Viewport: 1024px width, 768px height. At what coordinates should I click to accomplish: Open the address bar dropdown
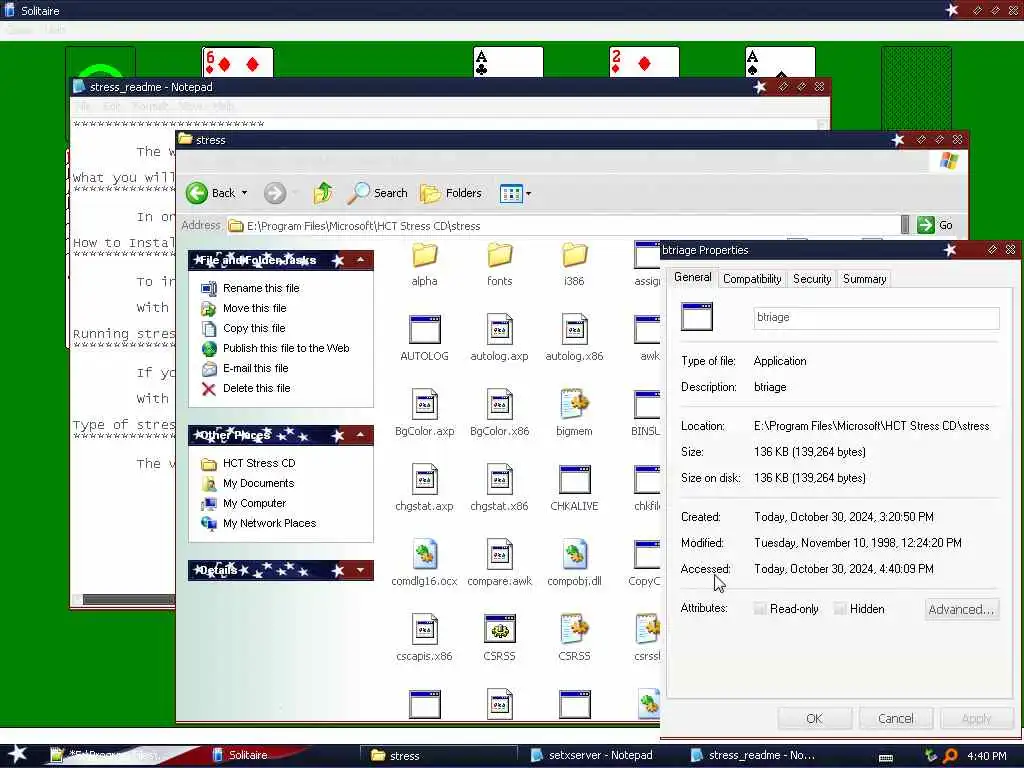point(904,225)
